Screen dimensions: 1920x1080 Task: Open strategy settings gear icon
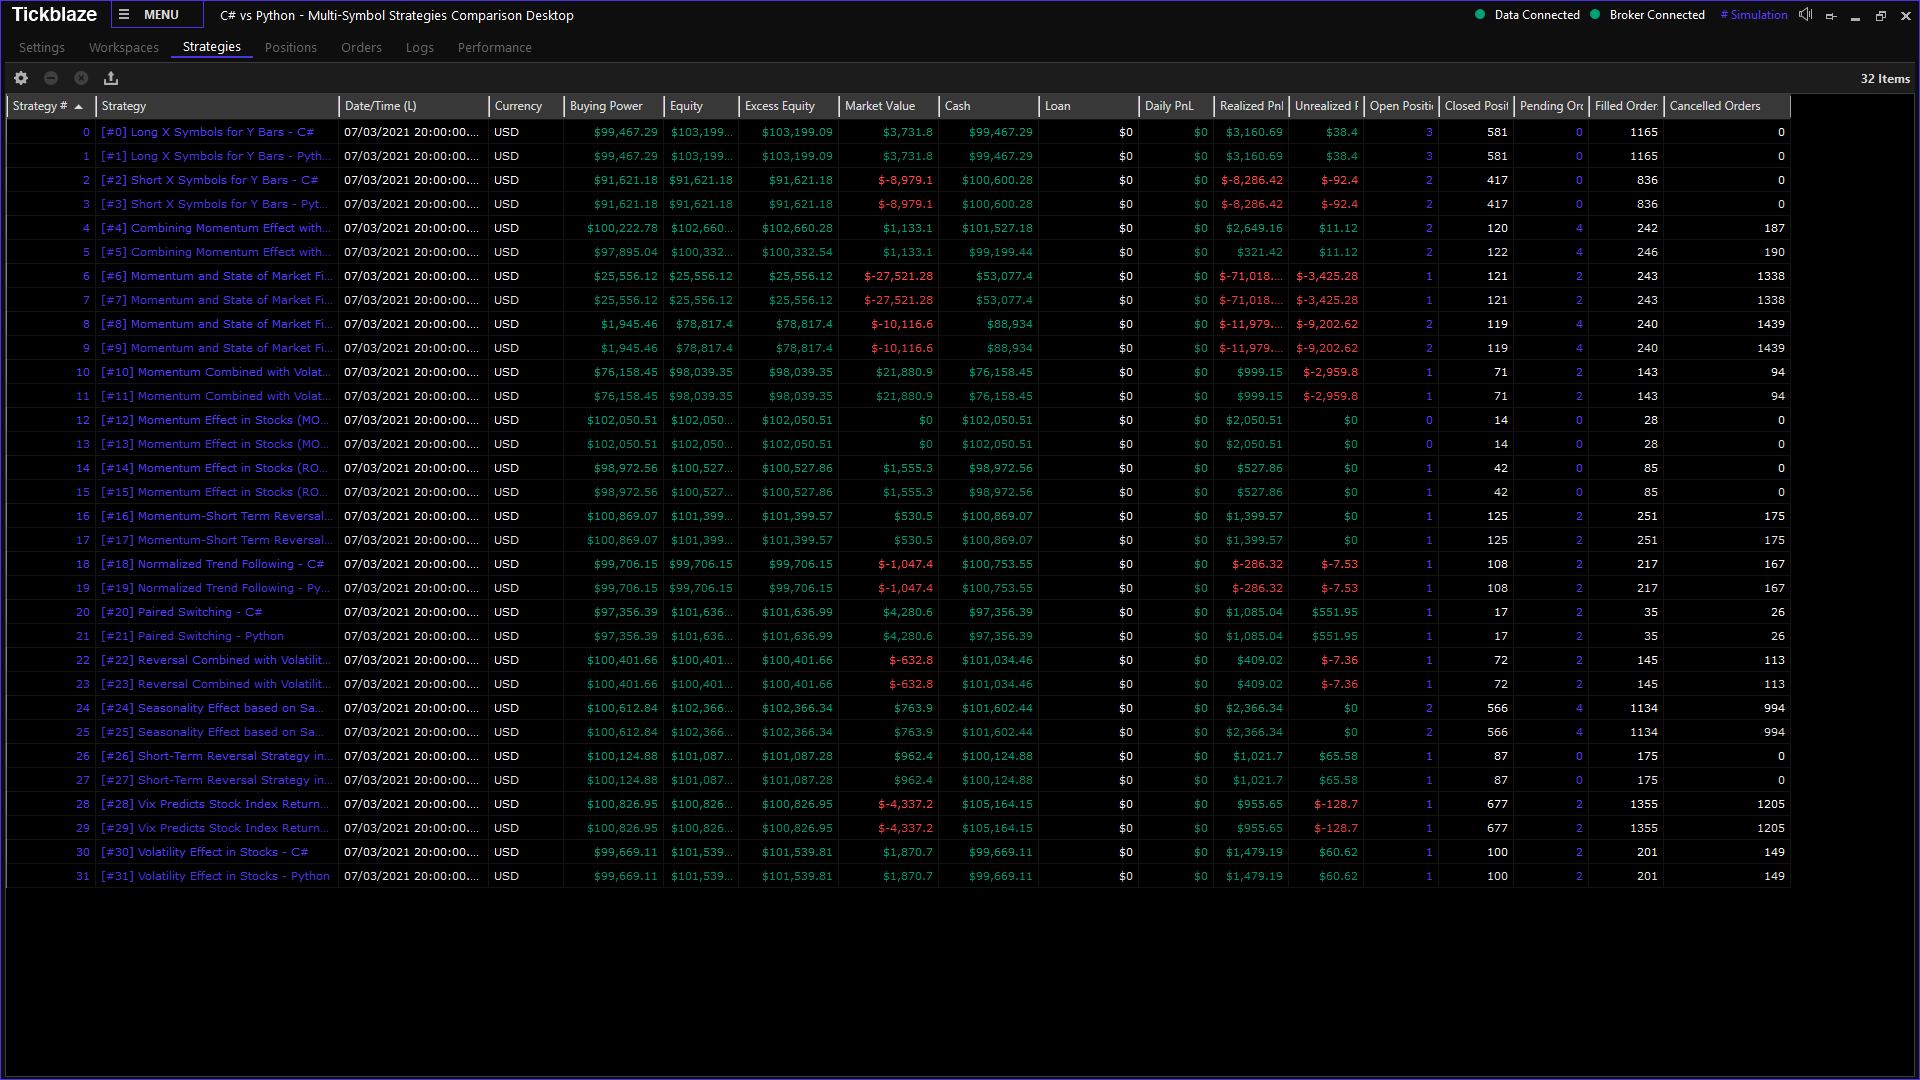pos(21,78)
